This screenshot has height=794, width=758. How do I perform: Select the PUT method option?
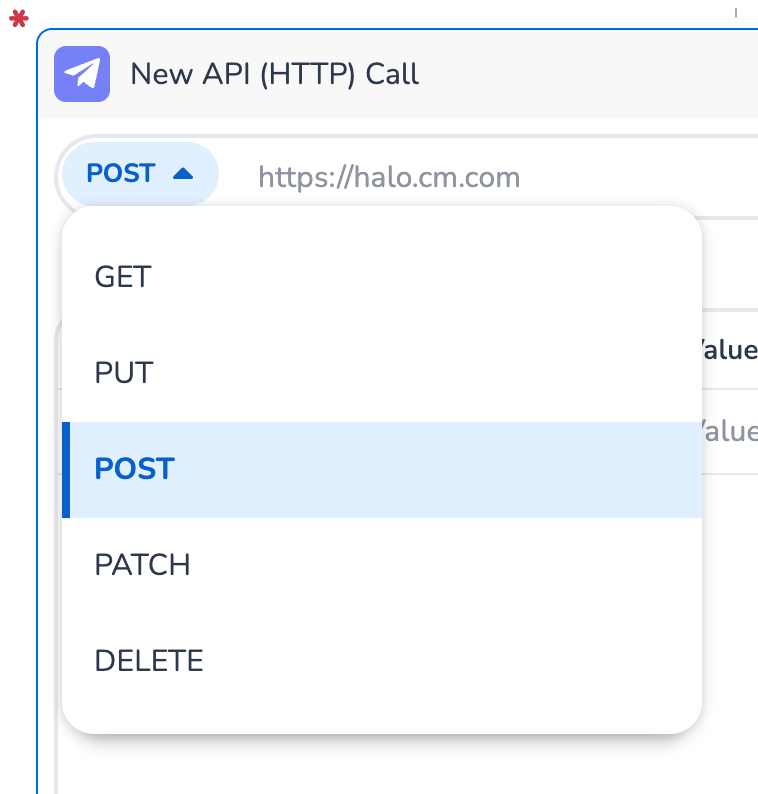point(124,373)
